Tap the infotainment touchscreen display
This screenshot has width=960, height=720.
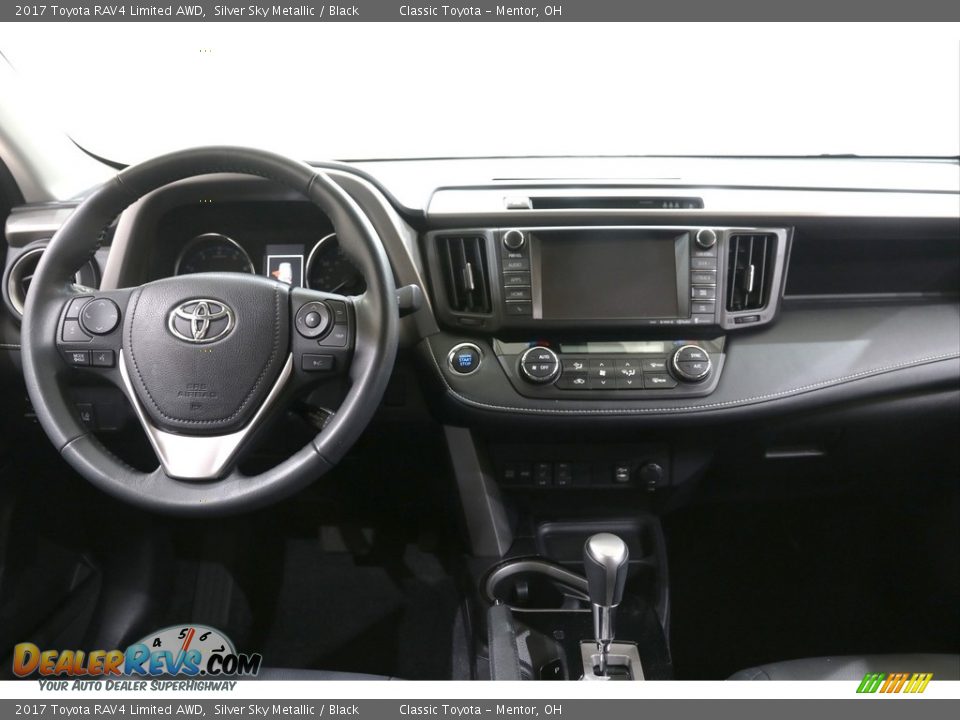pos(608,278)
